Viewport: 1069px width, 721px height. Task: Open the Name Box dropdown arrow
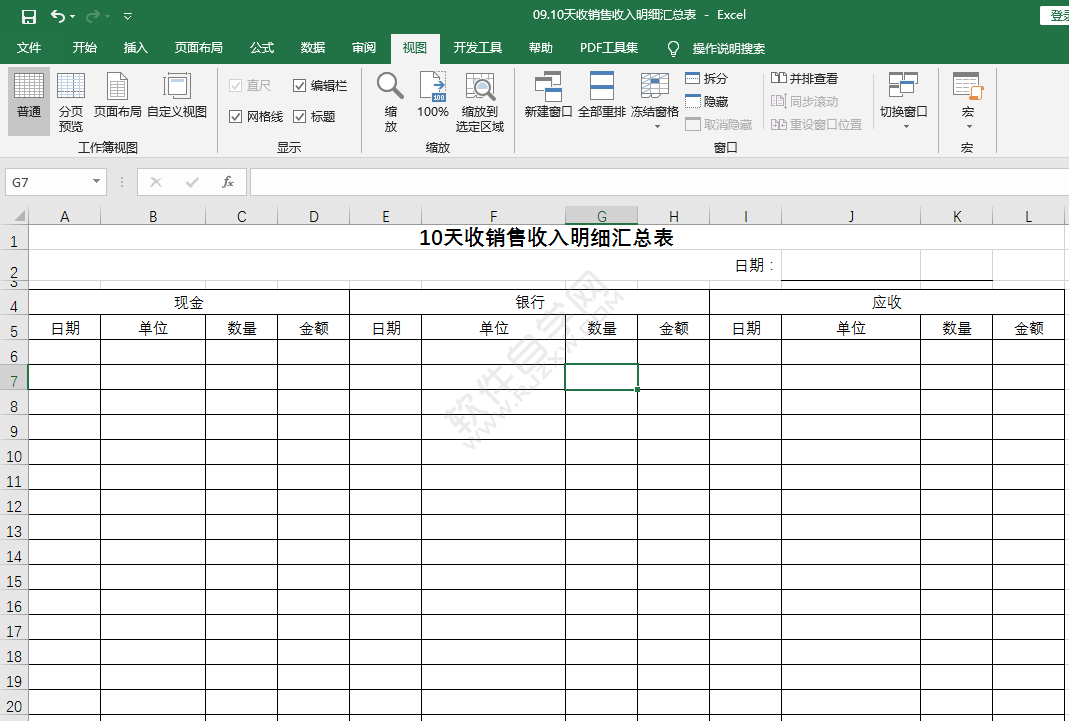pyautogui.click(x=94, y=182)
